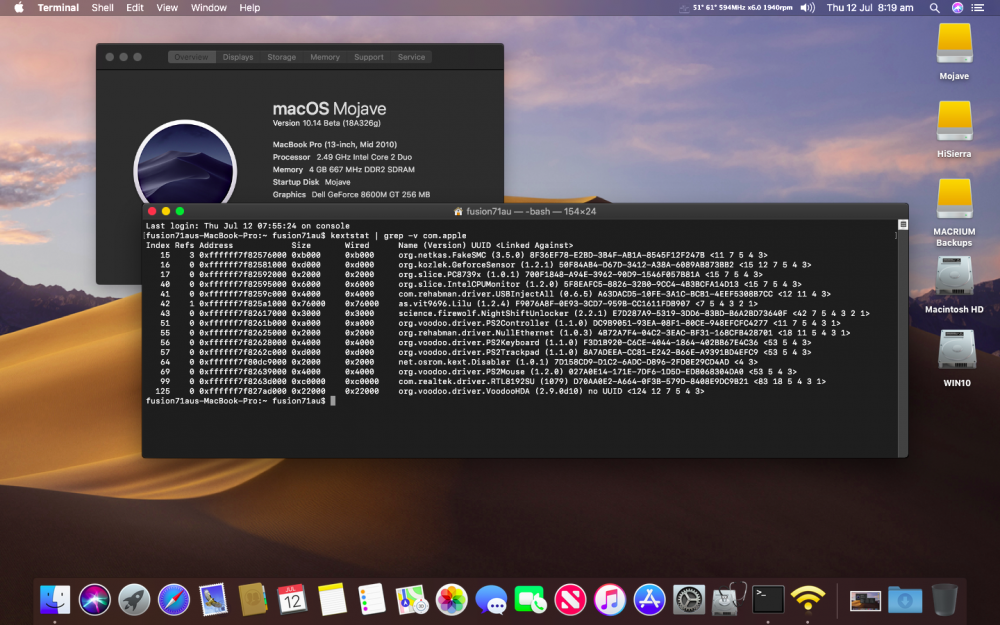Zoom the Terminal window with green button
Screen dimensions: 1000x625
point(180,211)
